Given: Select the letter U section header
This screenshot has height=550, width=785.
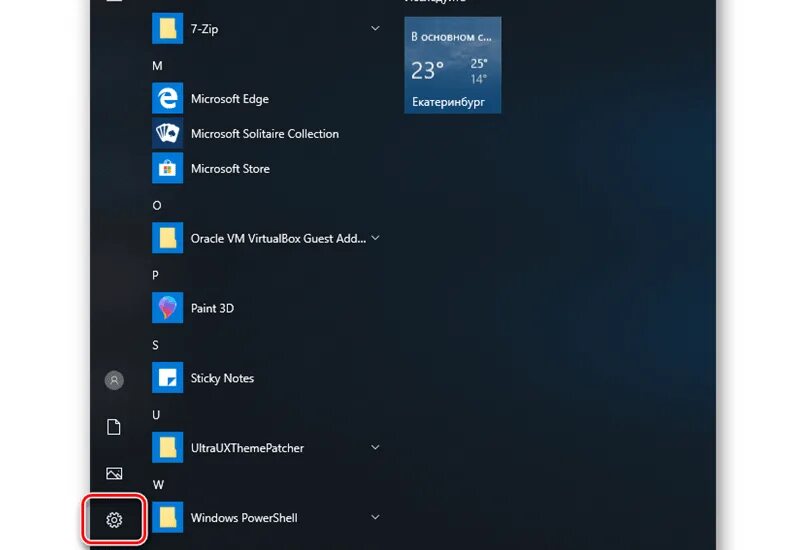Looking at the screenshot, I should 156,415.
